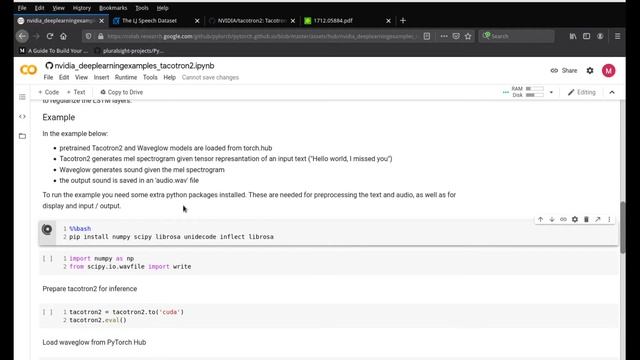Click the Colab logo
640x360 pixels.
[x=29, y=70]
